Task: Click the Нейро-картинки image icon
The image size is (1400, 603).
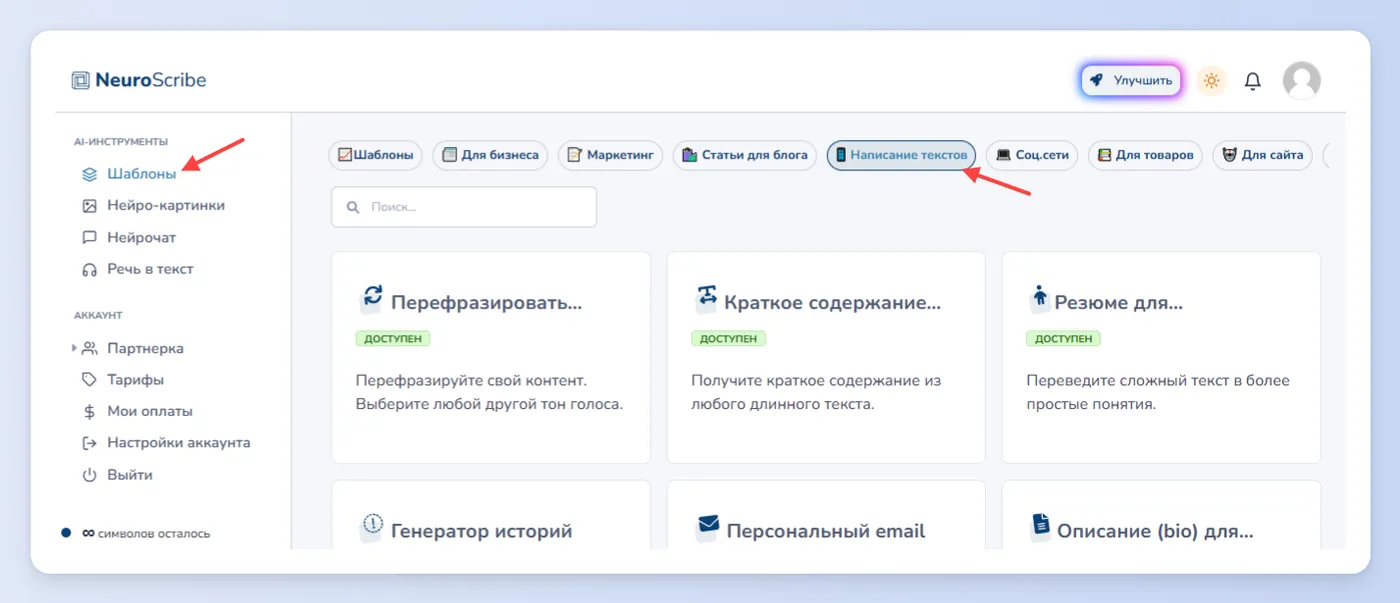Action: pos(89,206)
